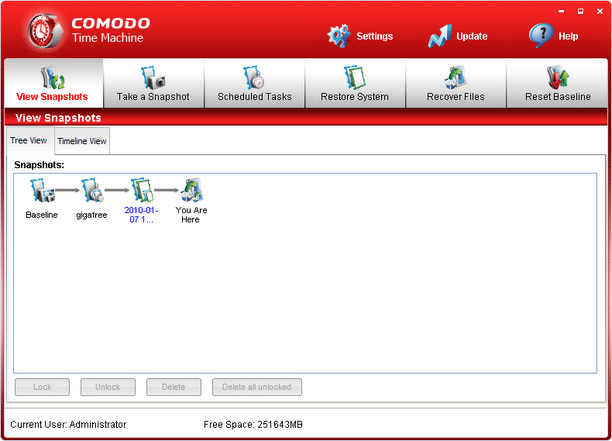Click the Update text link
Viewport: 612px width, 441px height.
click(472, 36)
